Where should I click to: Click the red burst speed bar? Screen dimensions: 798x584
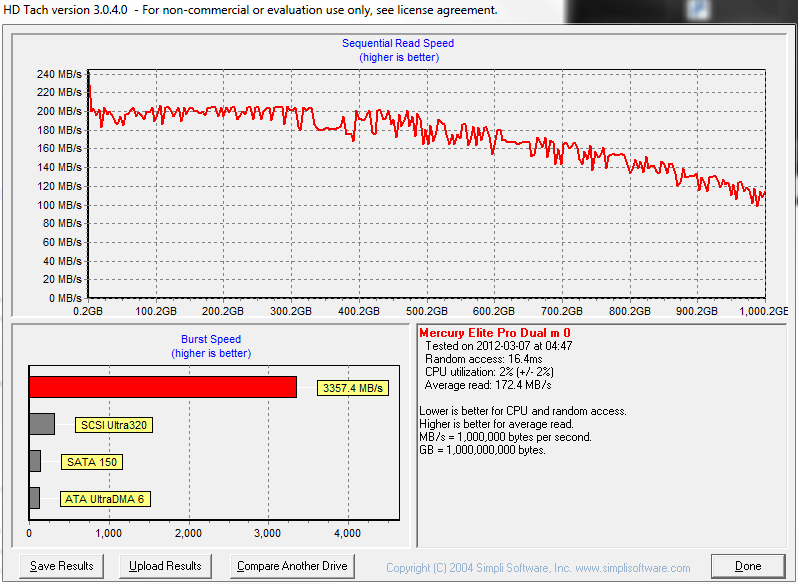point(162,387)
